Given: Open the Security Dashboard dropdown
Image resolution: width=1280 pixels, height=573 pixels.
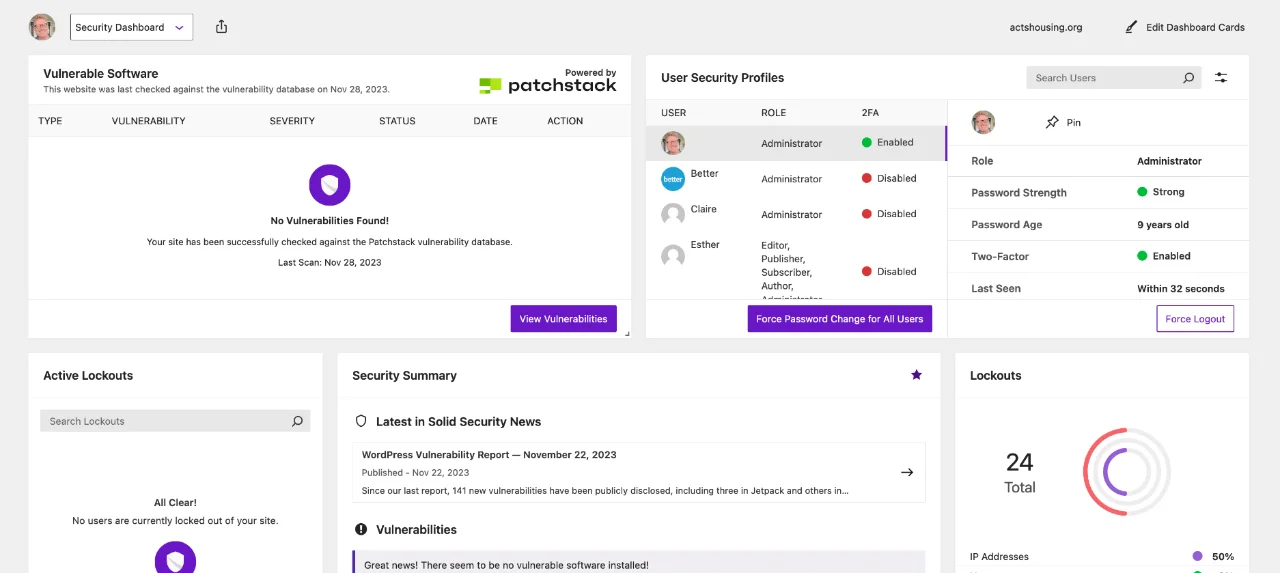Looking at the screenshot, I should (131, 28).
